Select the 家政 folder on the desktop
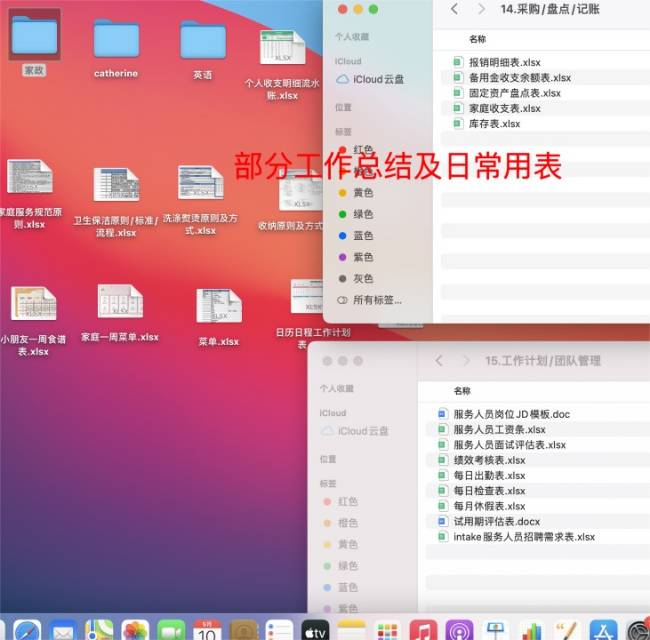Screen dimensions: 650x640 pyautogui.click(x=34, y=37)
